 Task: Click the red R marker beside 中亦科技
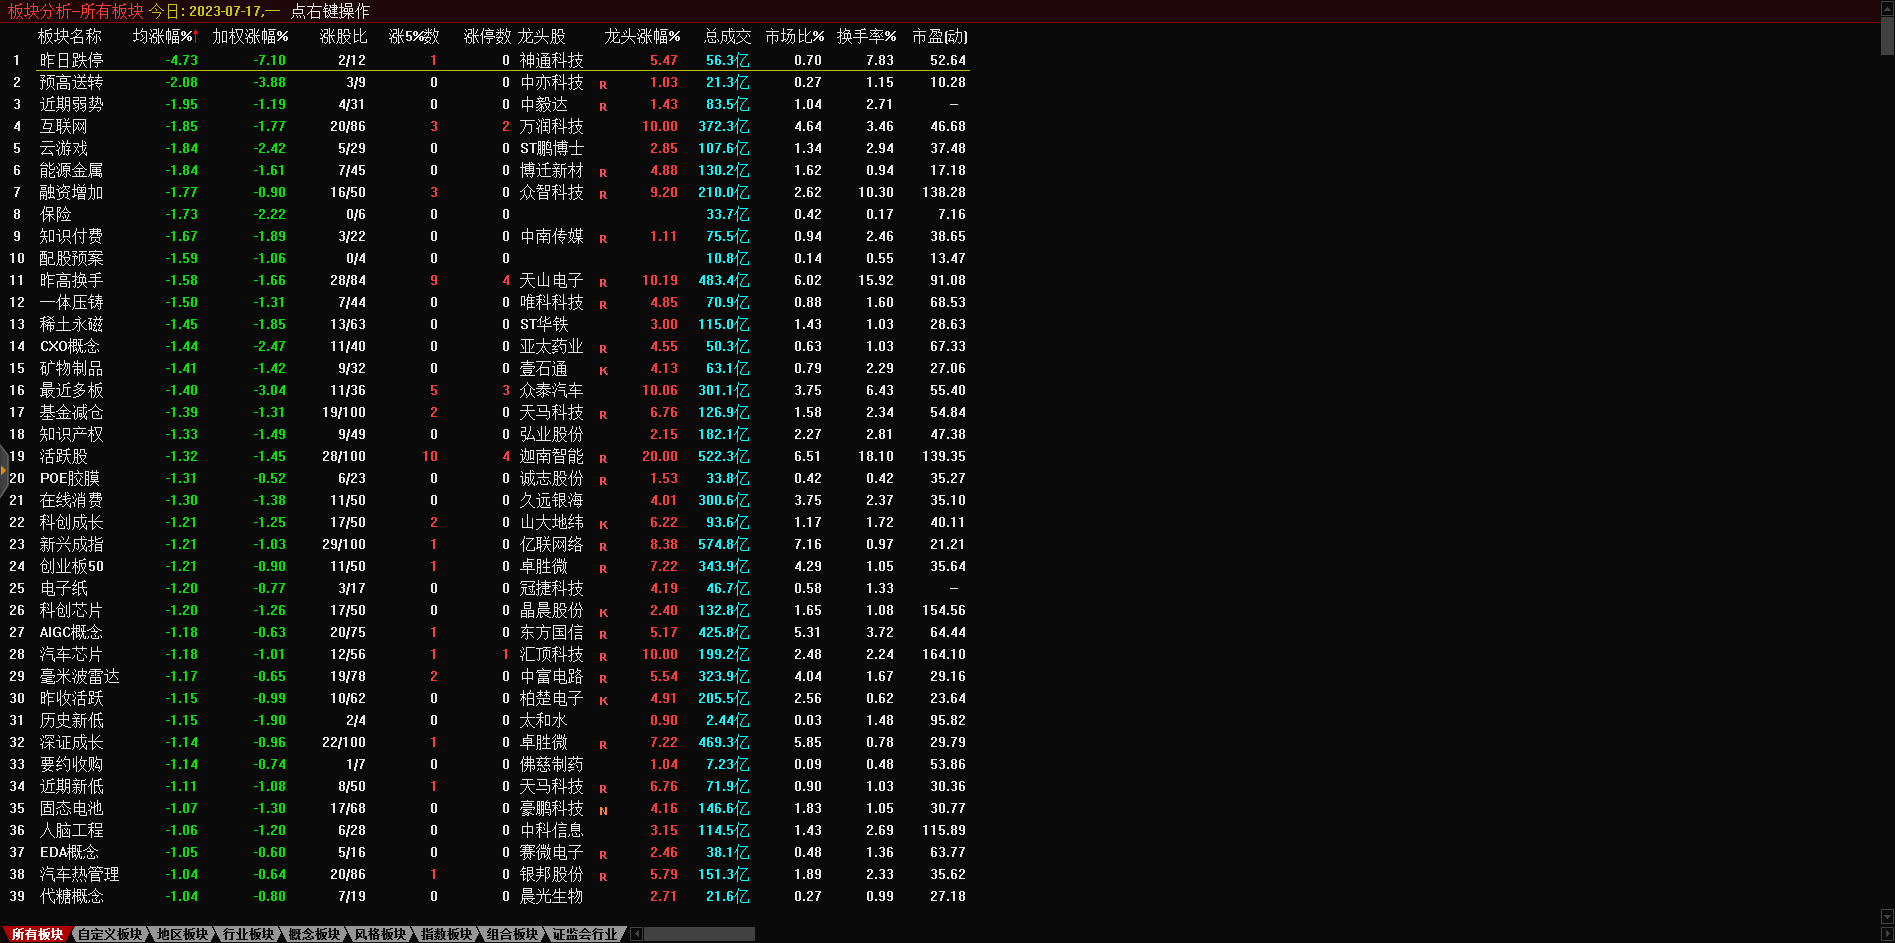(603, 84)
